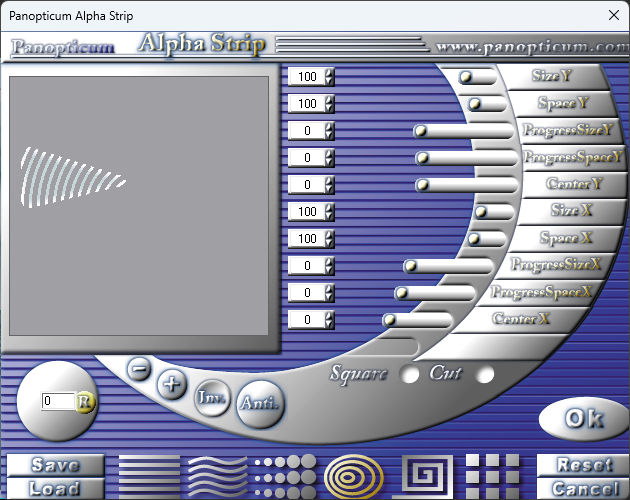Click the yellow R random button
This screenshot has width=630, height=500.
pyautogui.click(x=84, y=402)
